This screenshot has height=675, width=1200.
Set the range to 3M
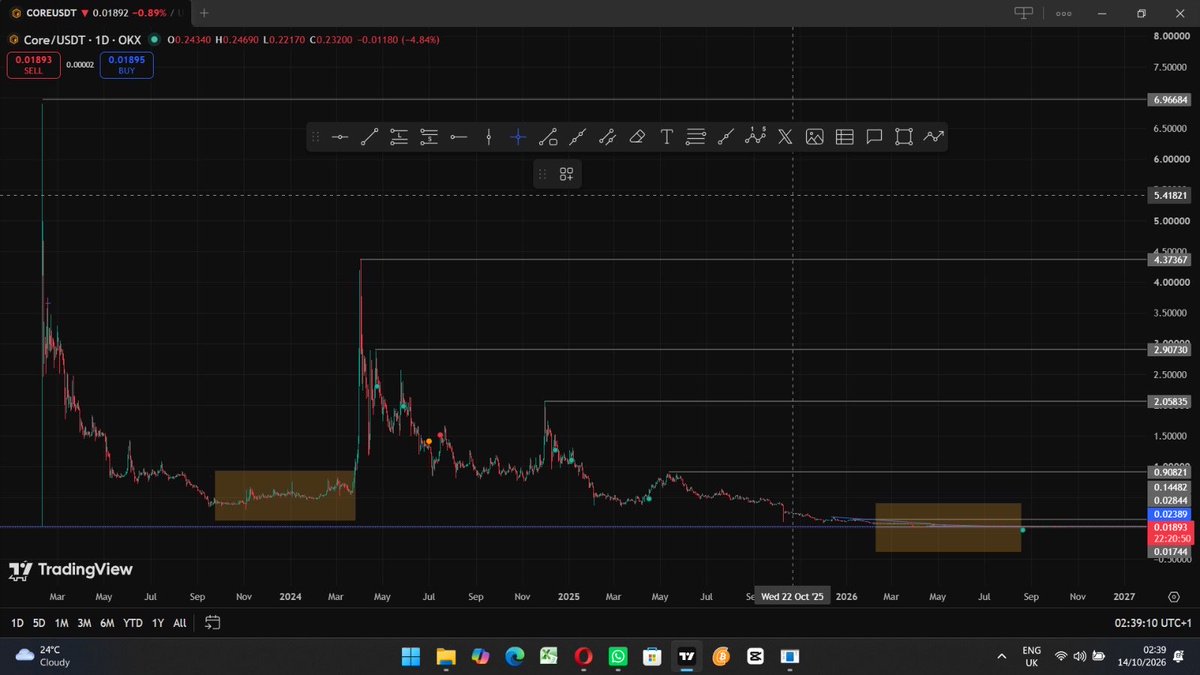click(x=85, y=623)
